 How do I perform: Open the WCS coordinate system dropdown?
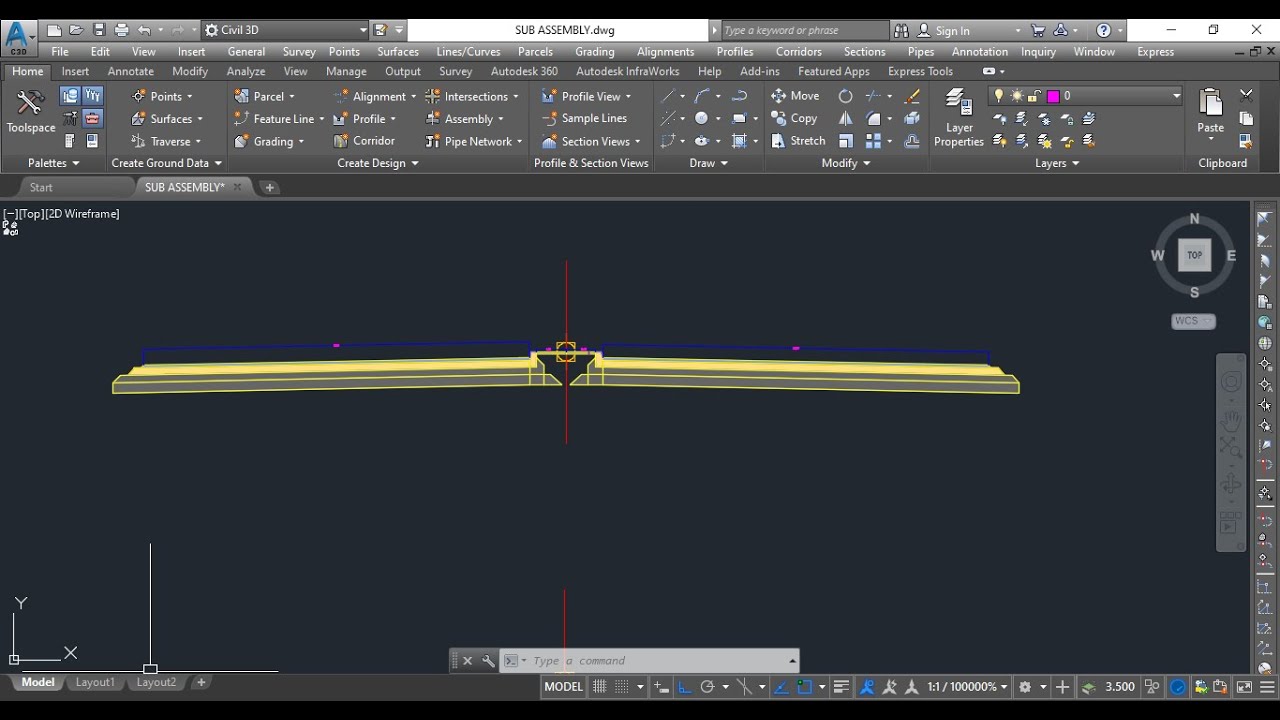click(x=1194, y=321)
